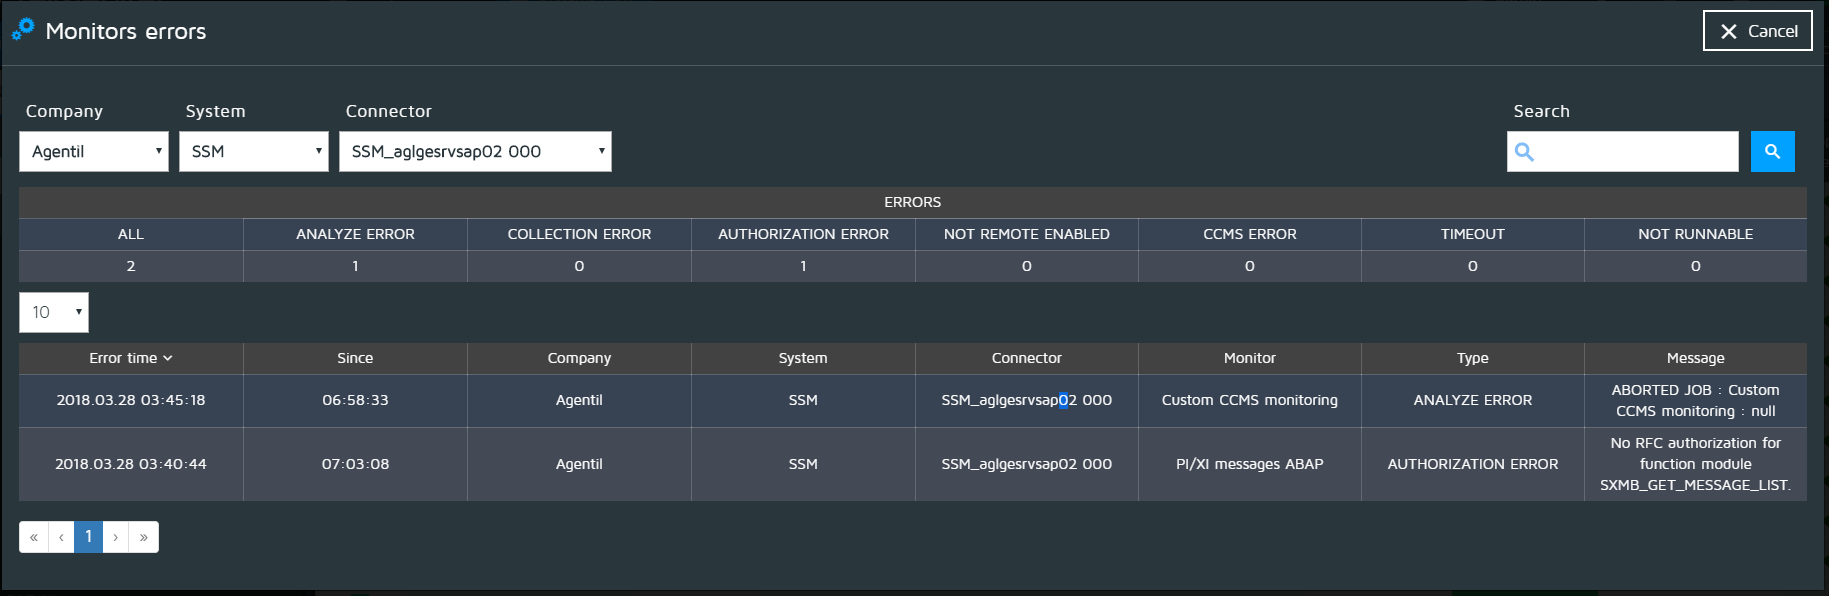Select the TIMEOUT error category

tap(1472, 234)
